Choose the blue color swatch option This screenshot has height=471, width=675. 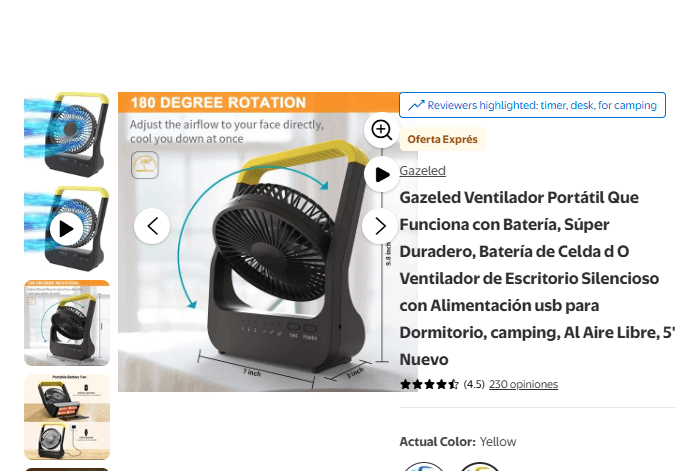click(x=424, y=467)
